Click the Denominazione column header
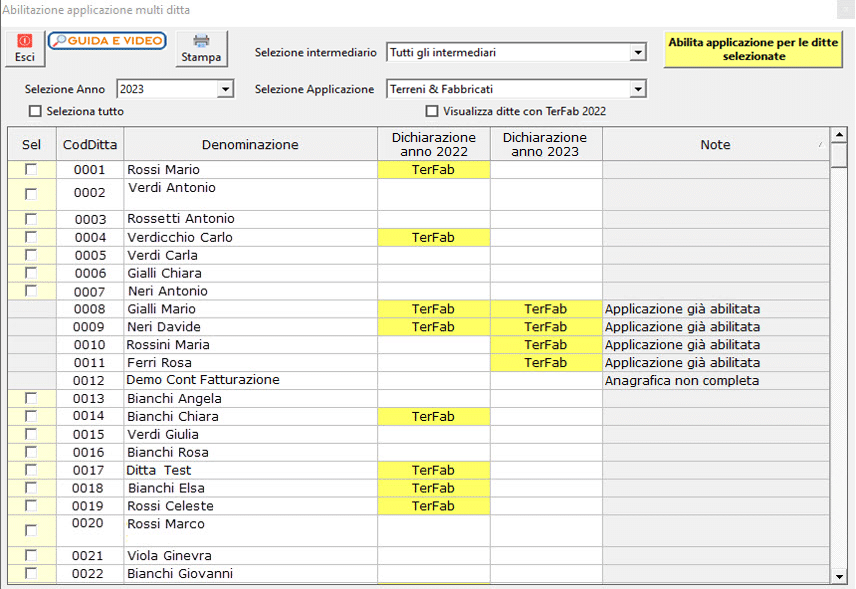Screen dimensions: 856x589 click(250, 145)
